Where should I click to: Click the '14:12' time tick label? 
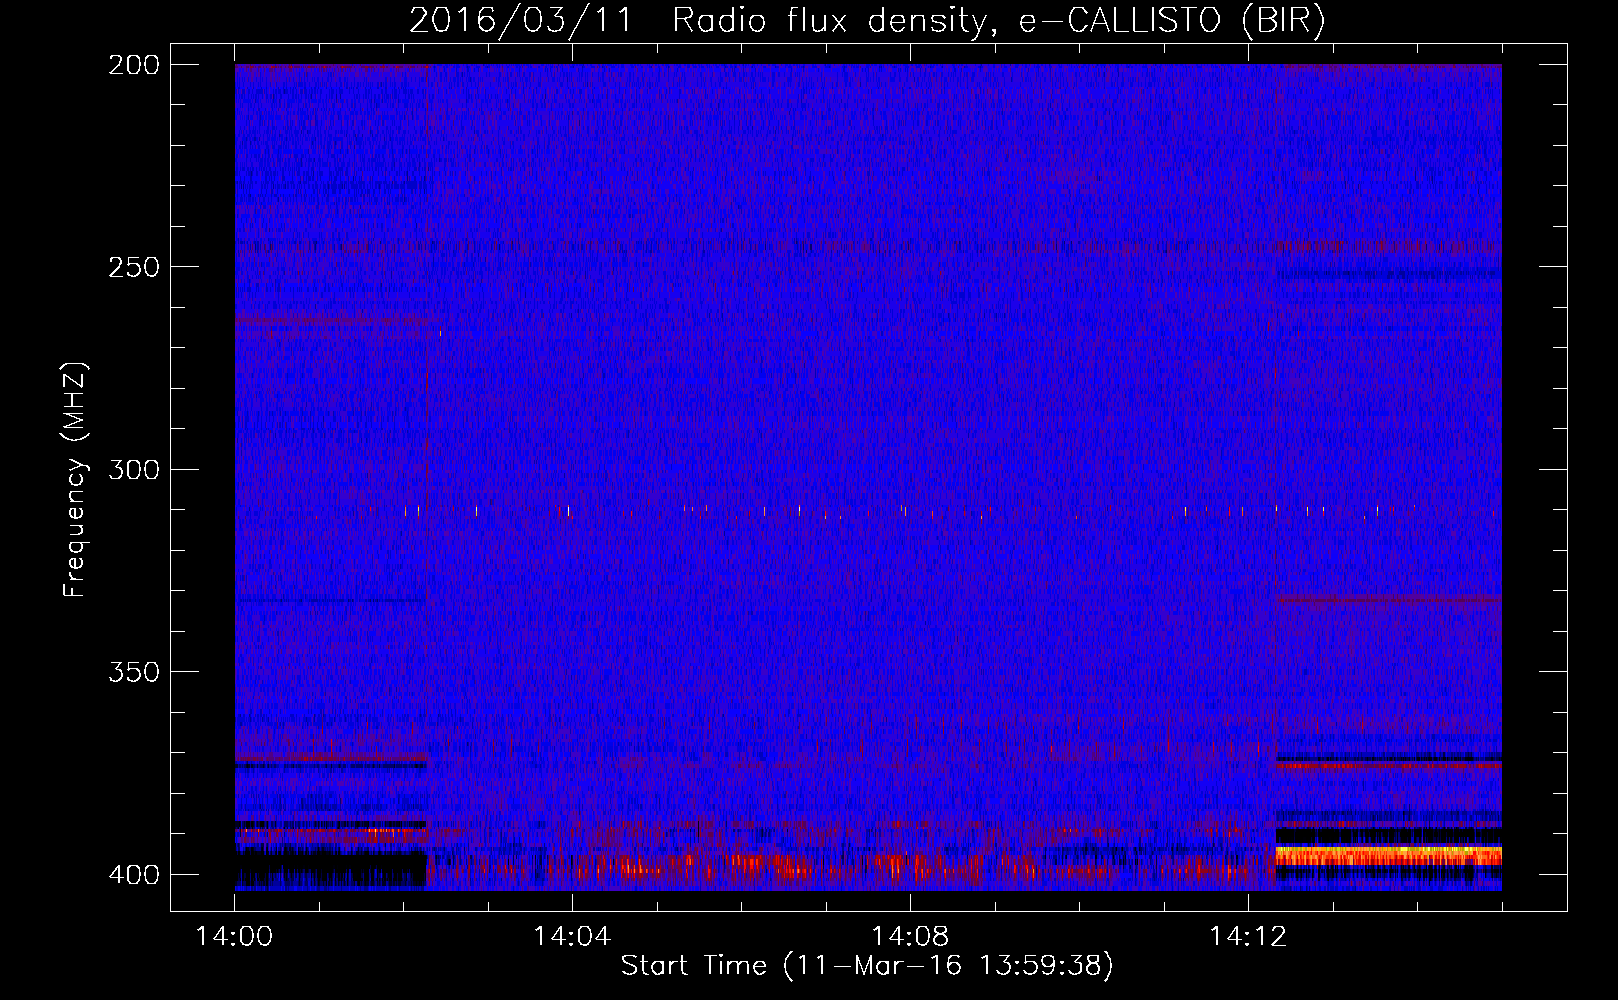point(1247,936)
